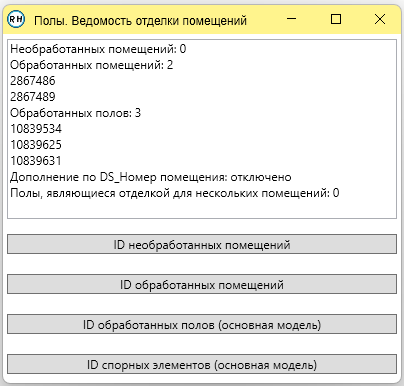Maximize the window with the square icon
This screenshot has height=386, width=404.
pos(336,19)
